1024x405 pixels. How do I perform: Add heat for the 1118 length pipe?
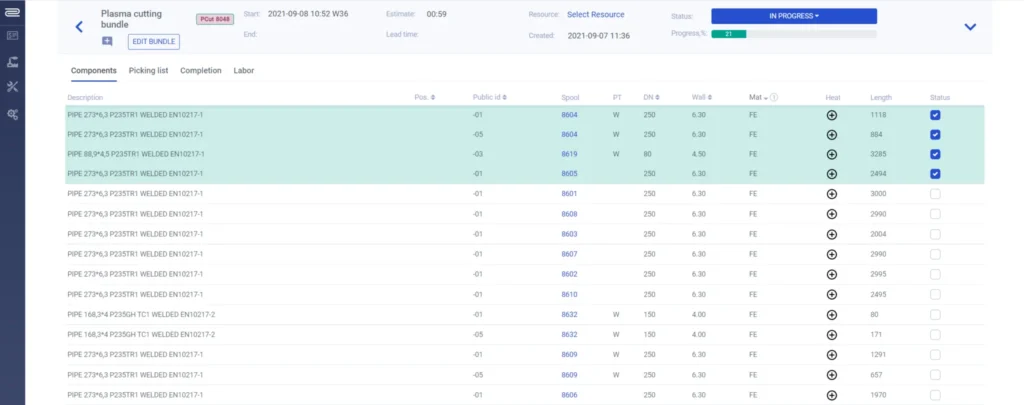pos(831,115)
